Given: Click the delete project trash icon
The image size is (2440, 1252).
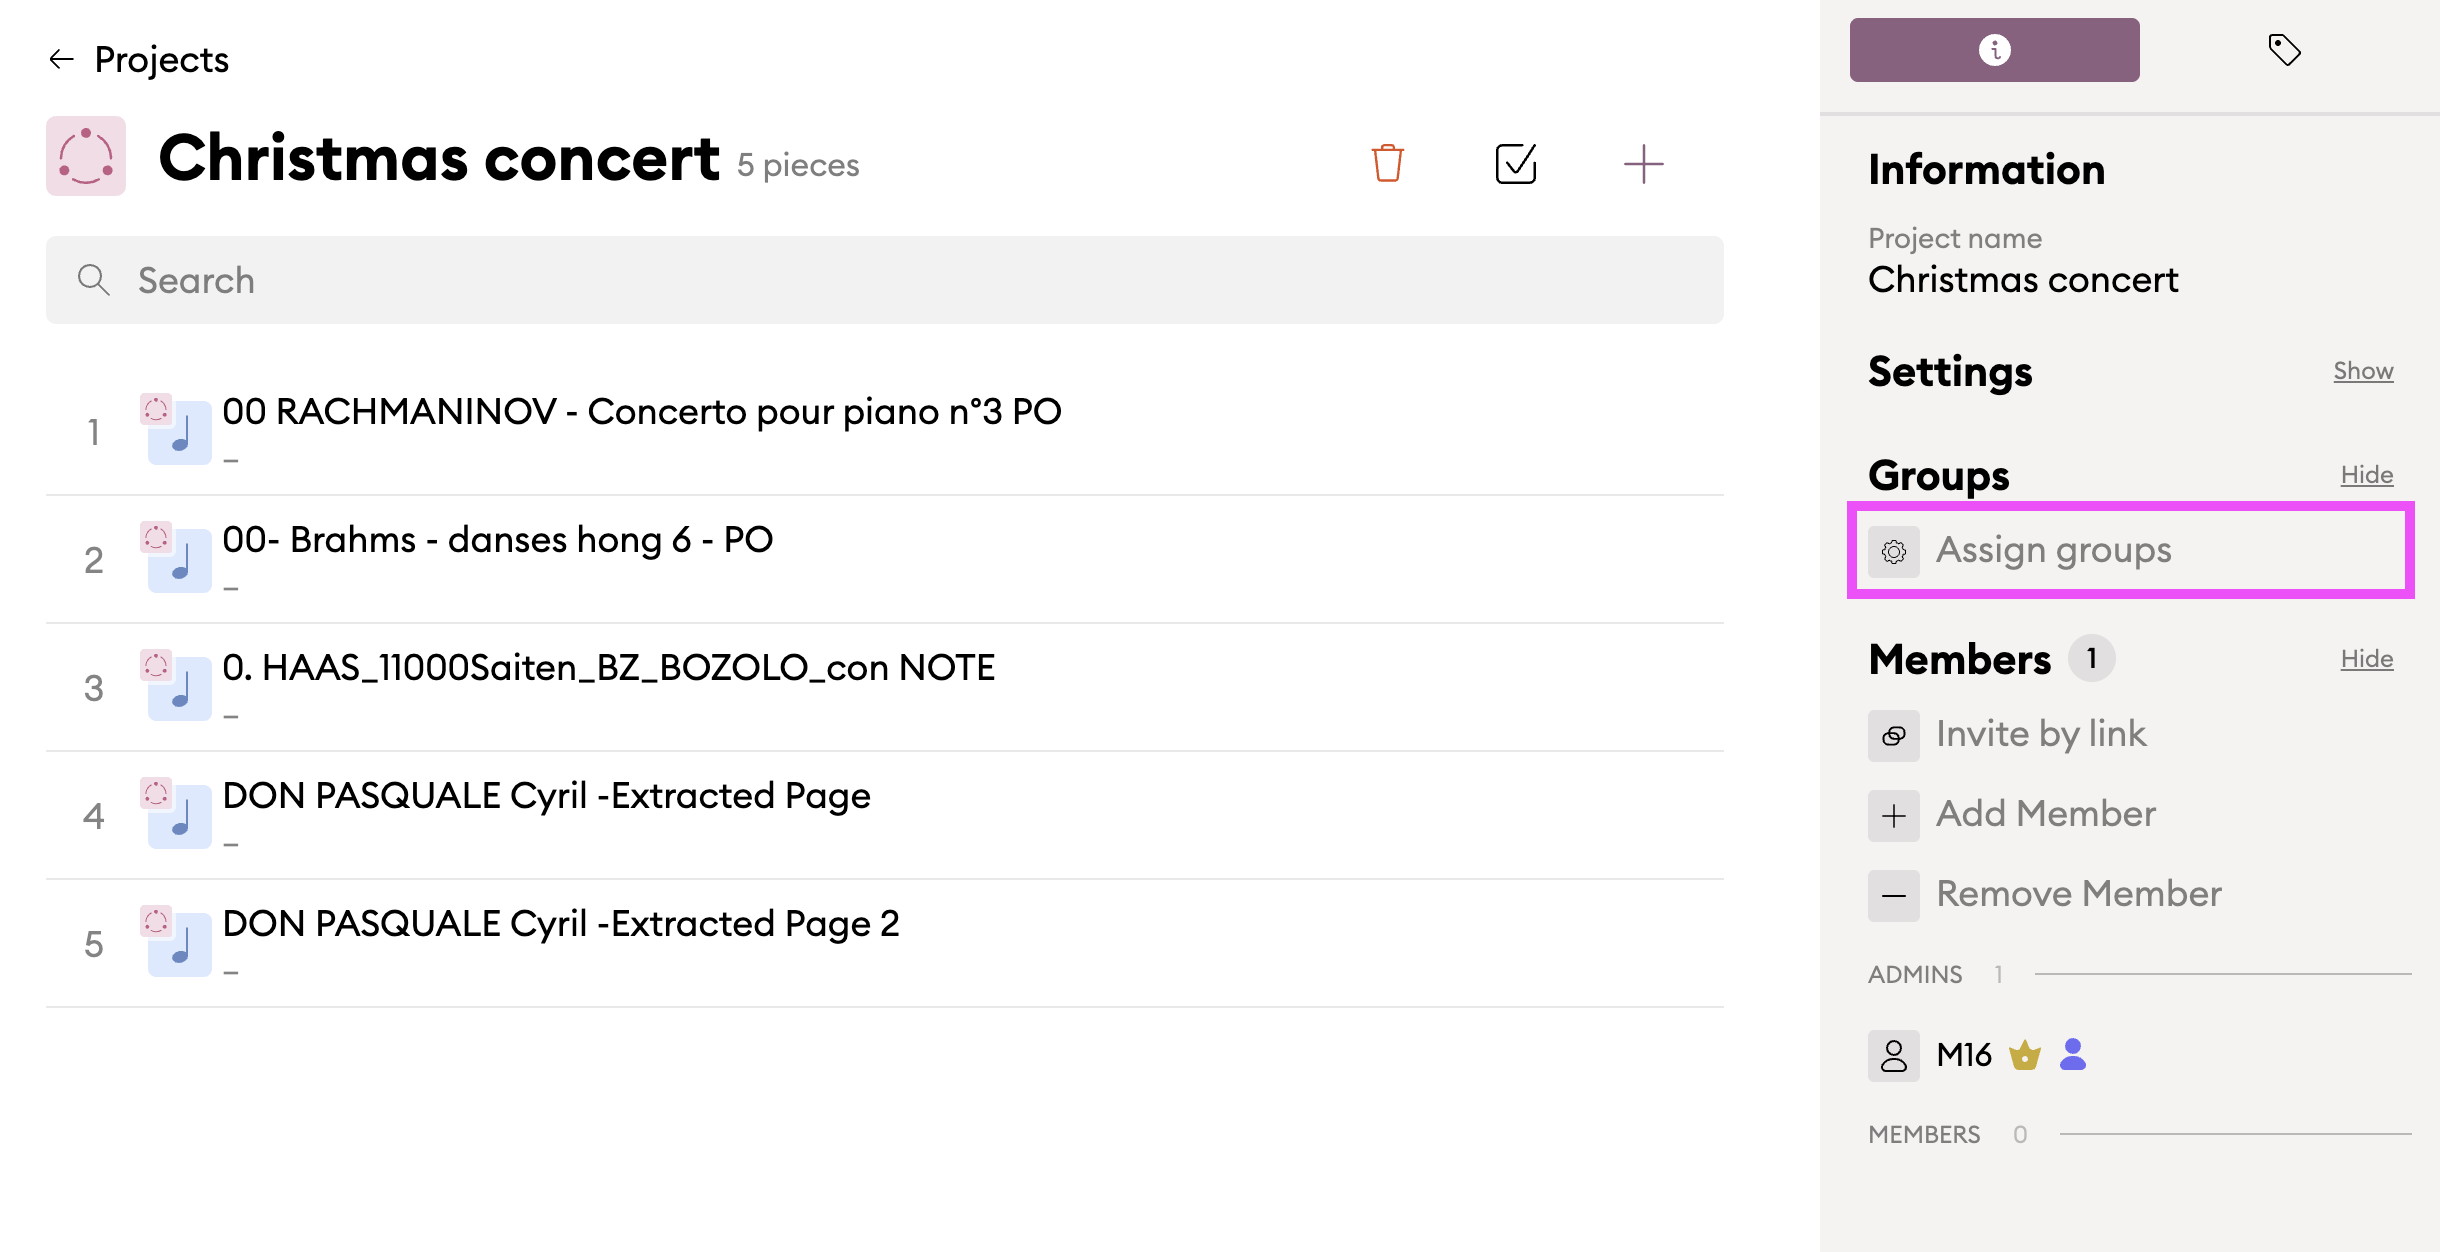Looking at the screenshot, I should (x=1387, y=163).
